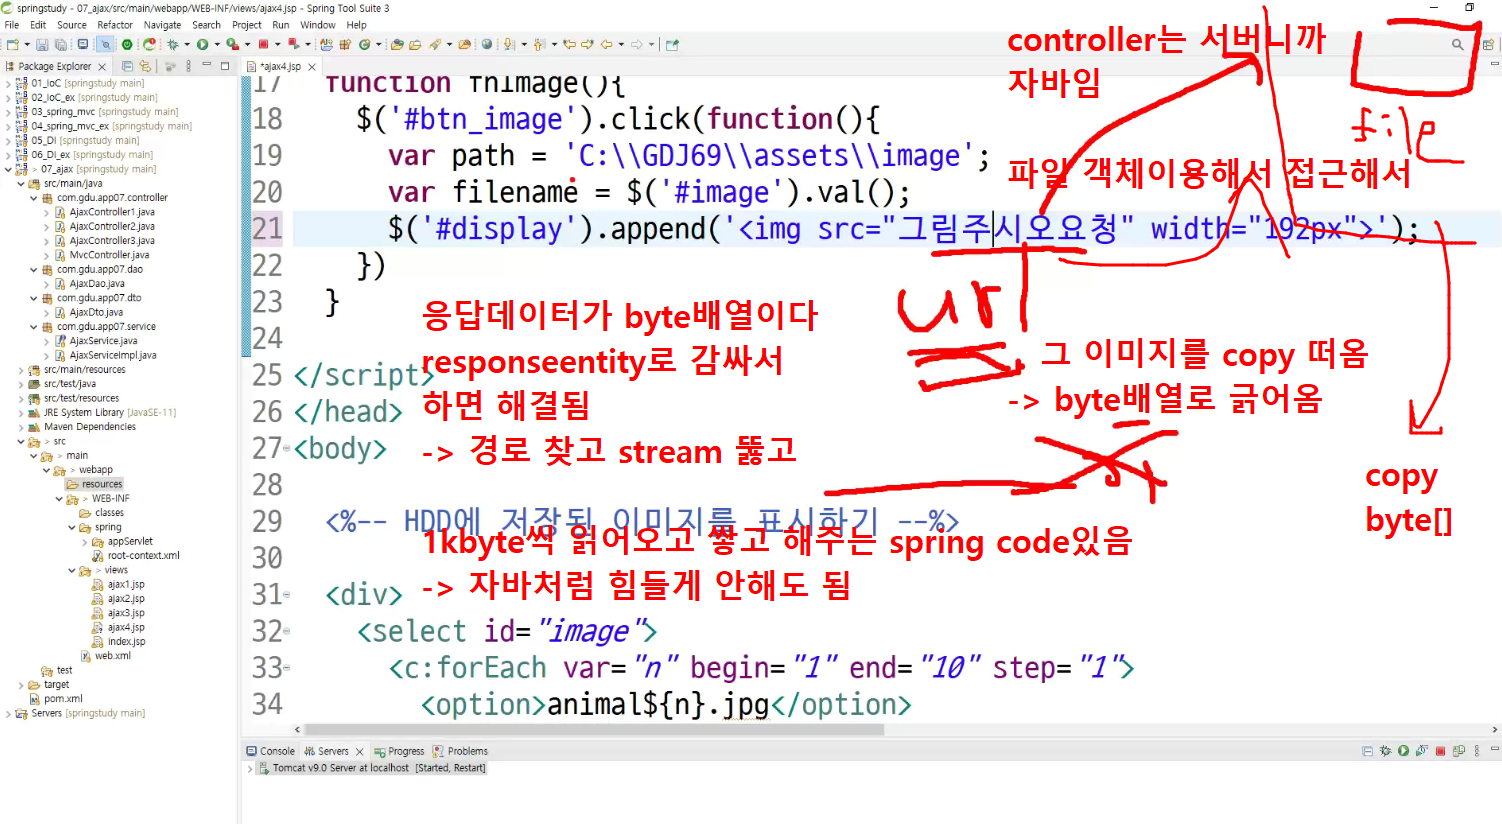Switch to the Problems tab

[460, 751]
